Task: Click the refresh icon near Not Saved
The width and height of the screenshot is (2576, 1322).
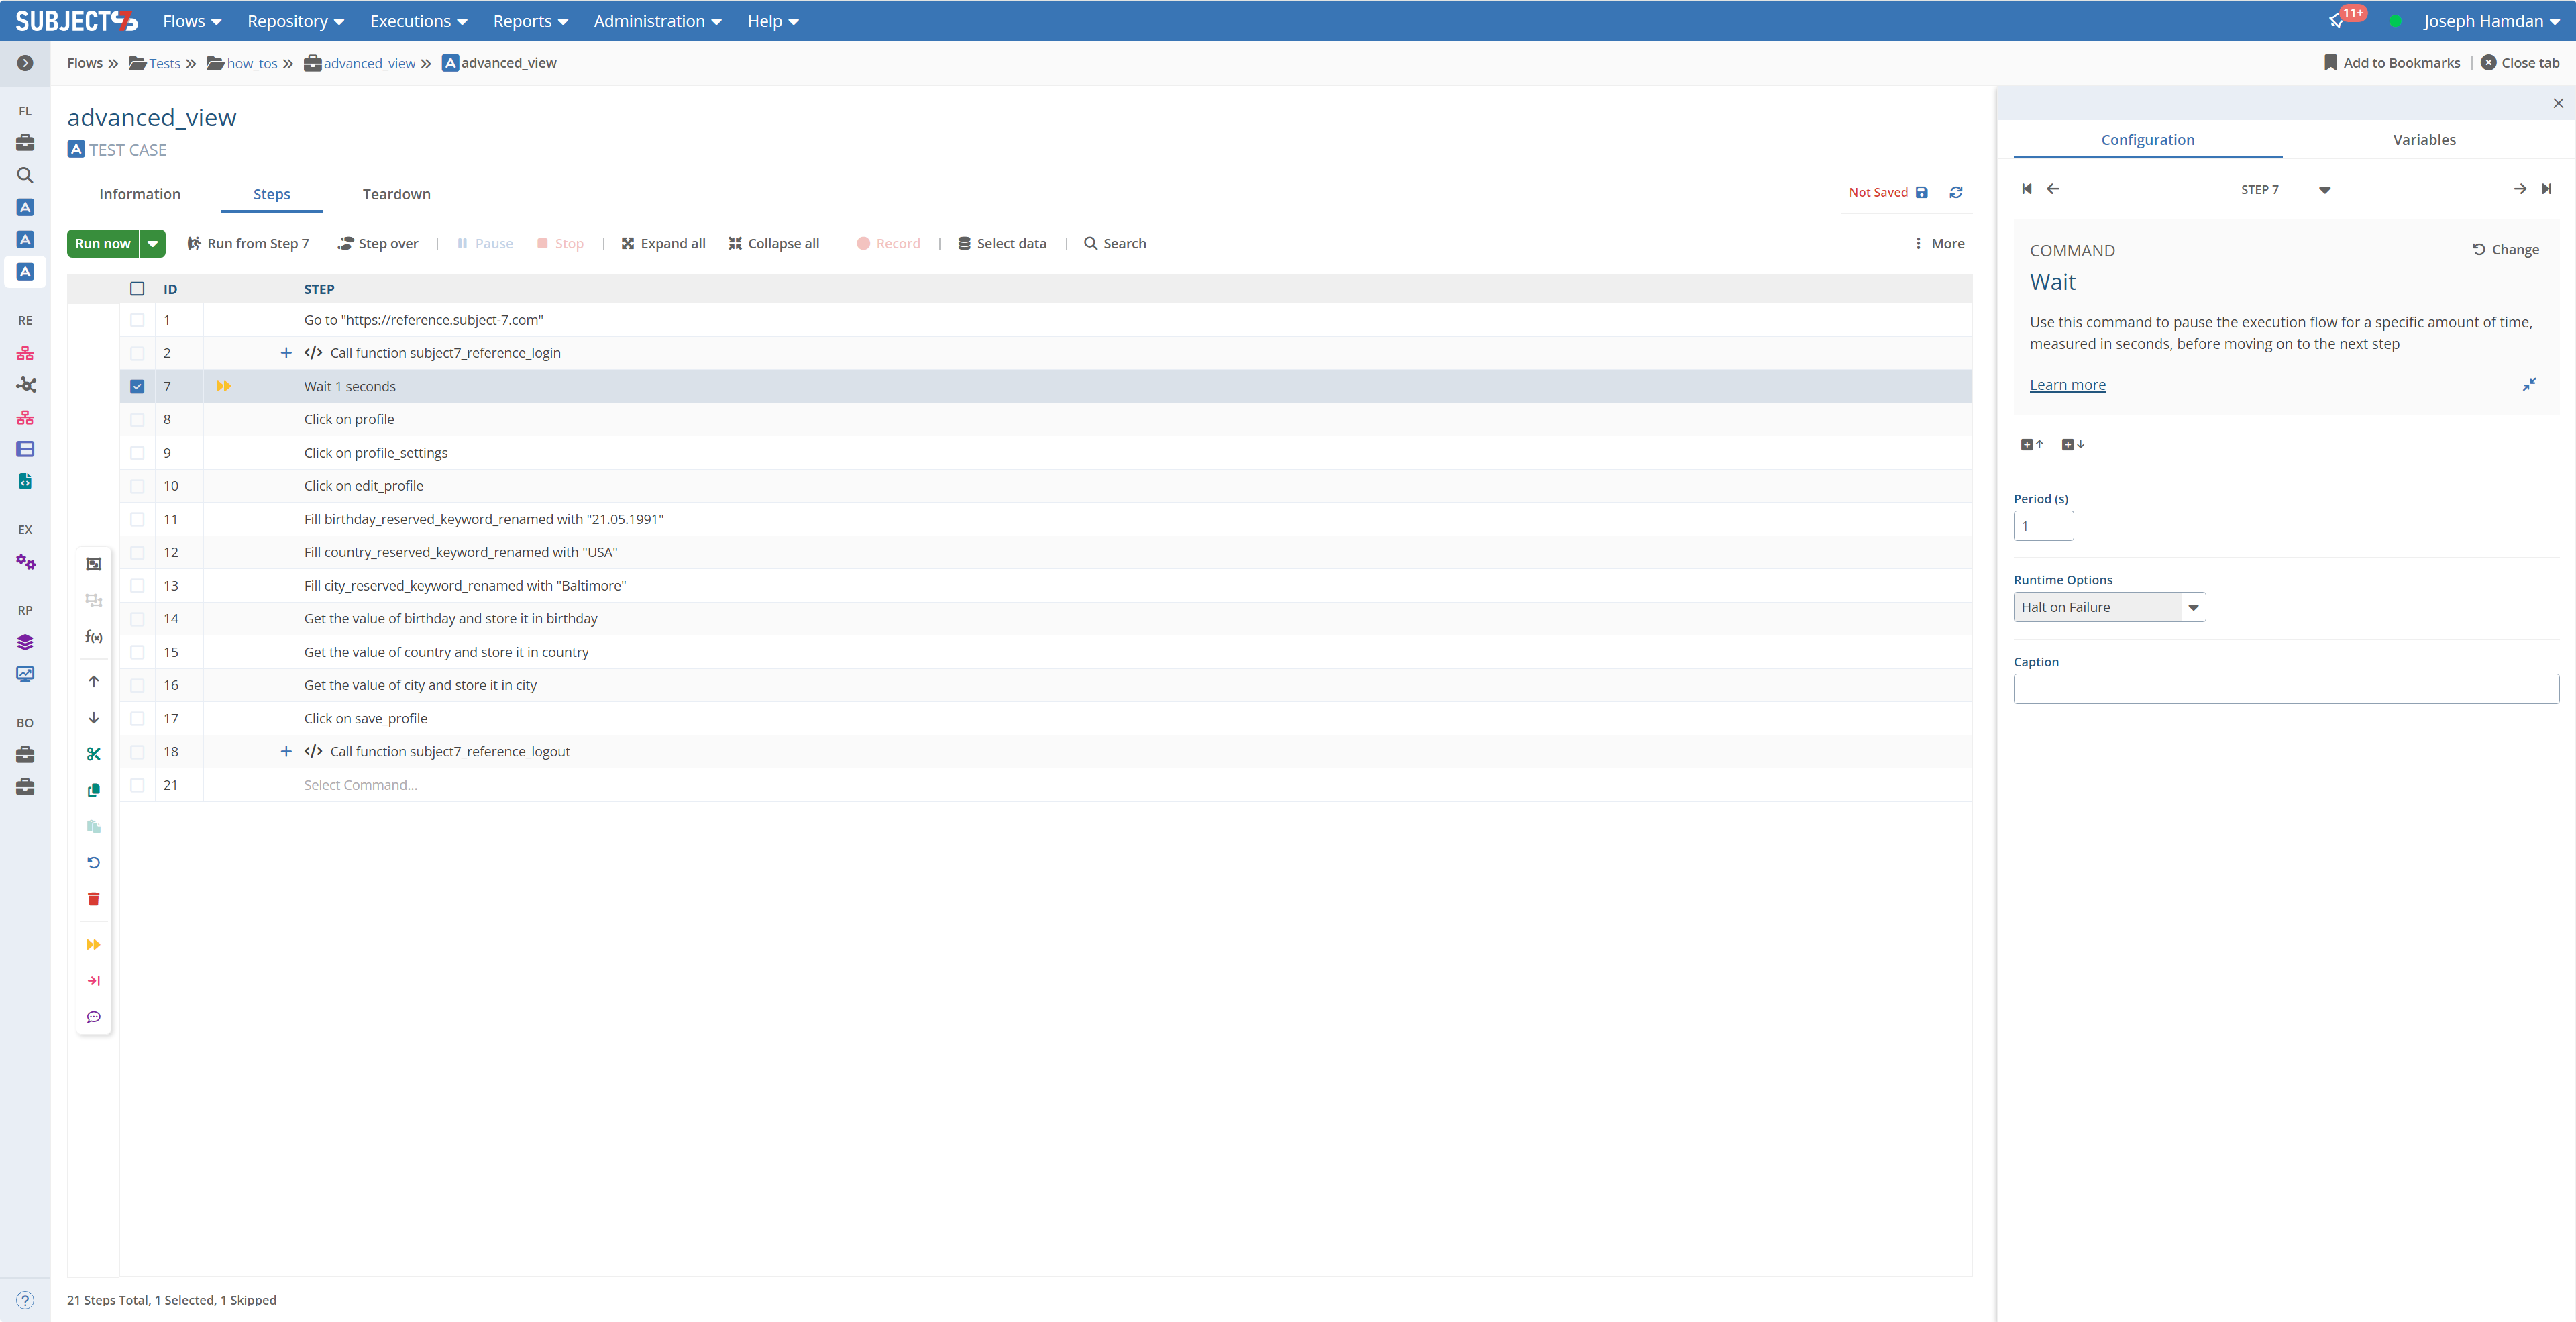Action: (1956, 192)
